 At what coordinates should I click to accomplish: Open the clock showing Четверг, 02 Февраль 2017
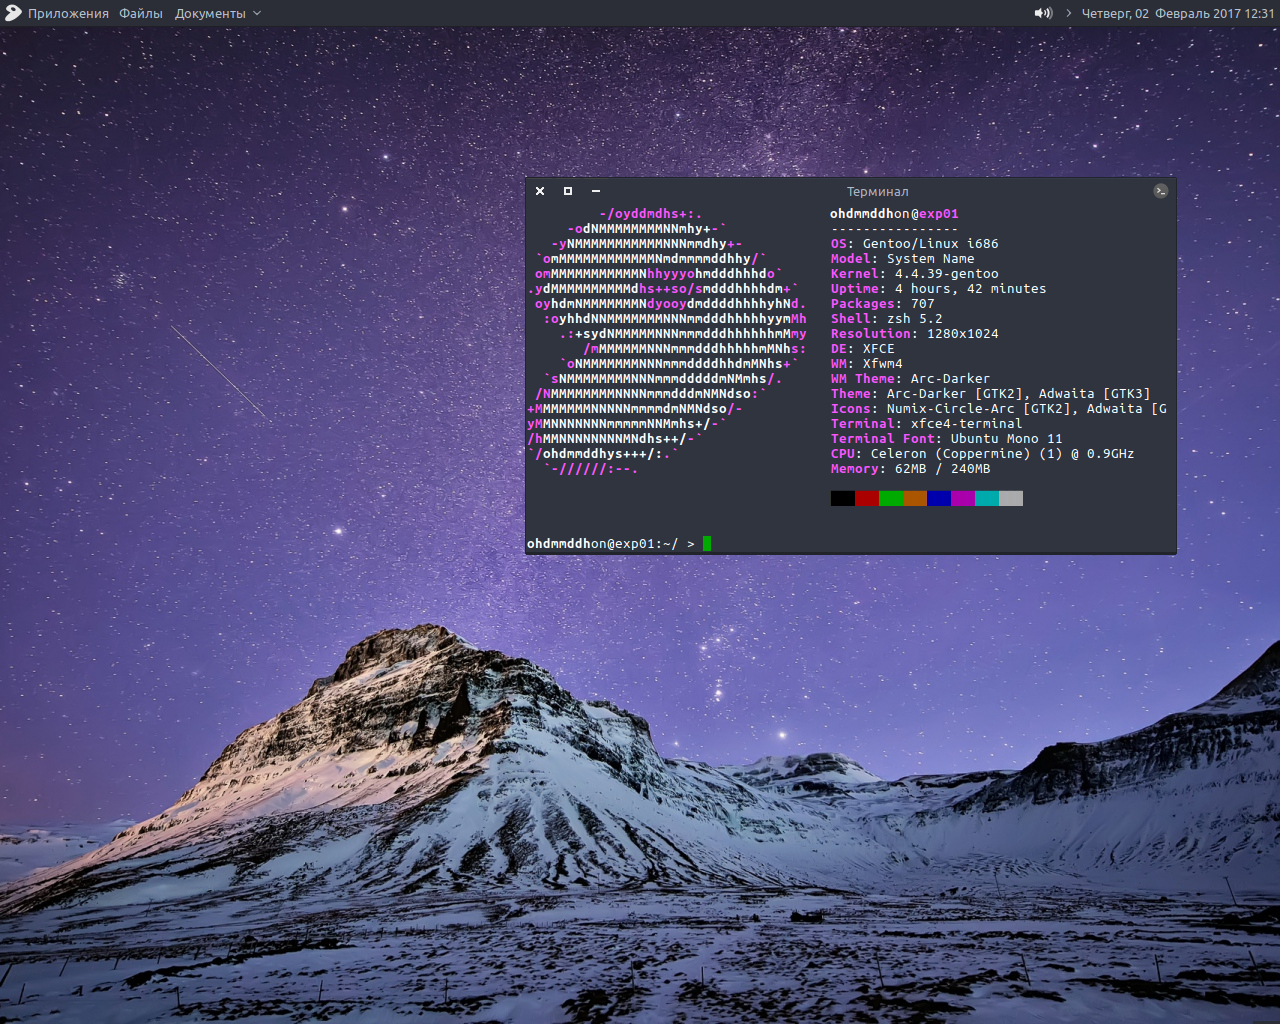coord(1178,13)
